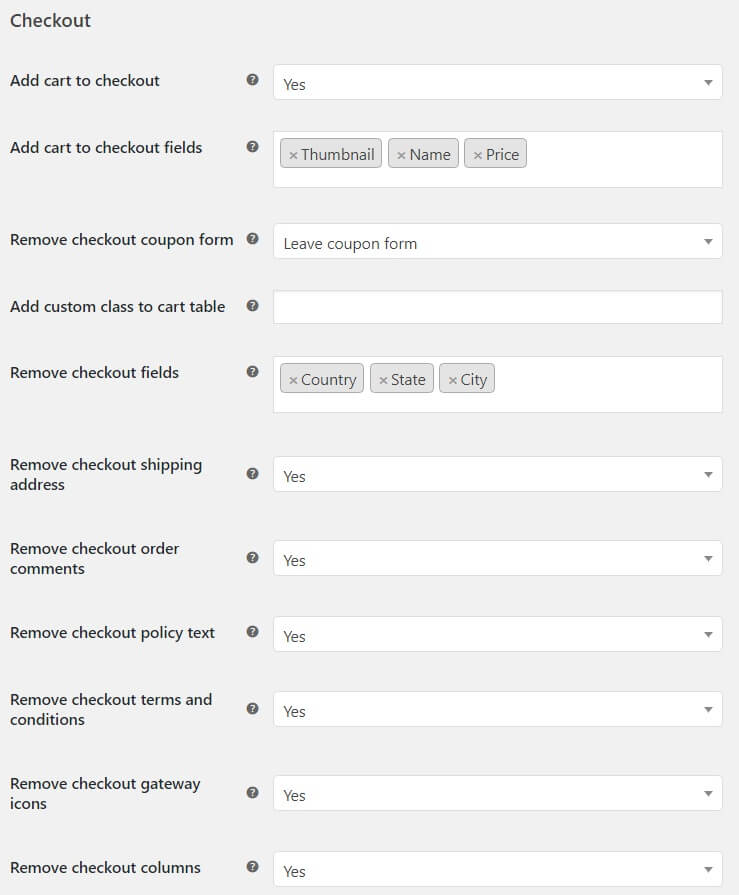
Task: Remove the Country tag from checkout fields
Action: click(293, 380)
